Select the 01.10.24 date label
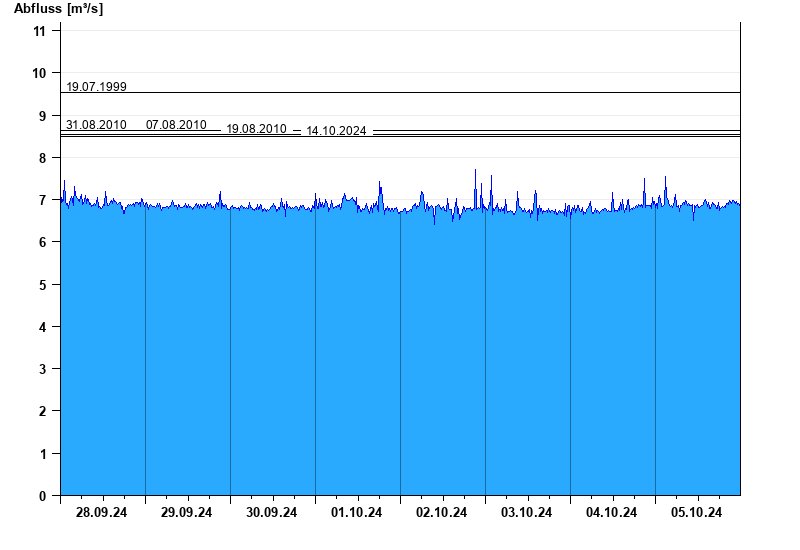 click(357, 513)
